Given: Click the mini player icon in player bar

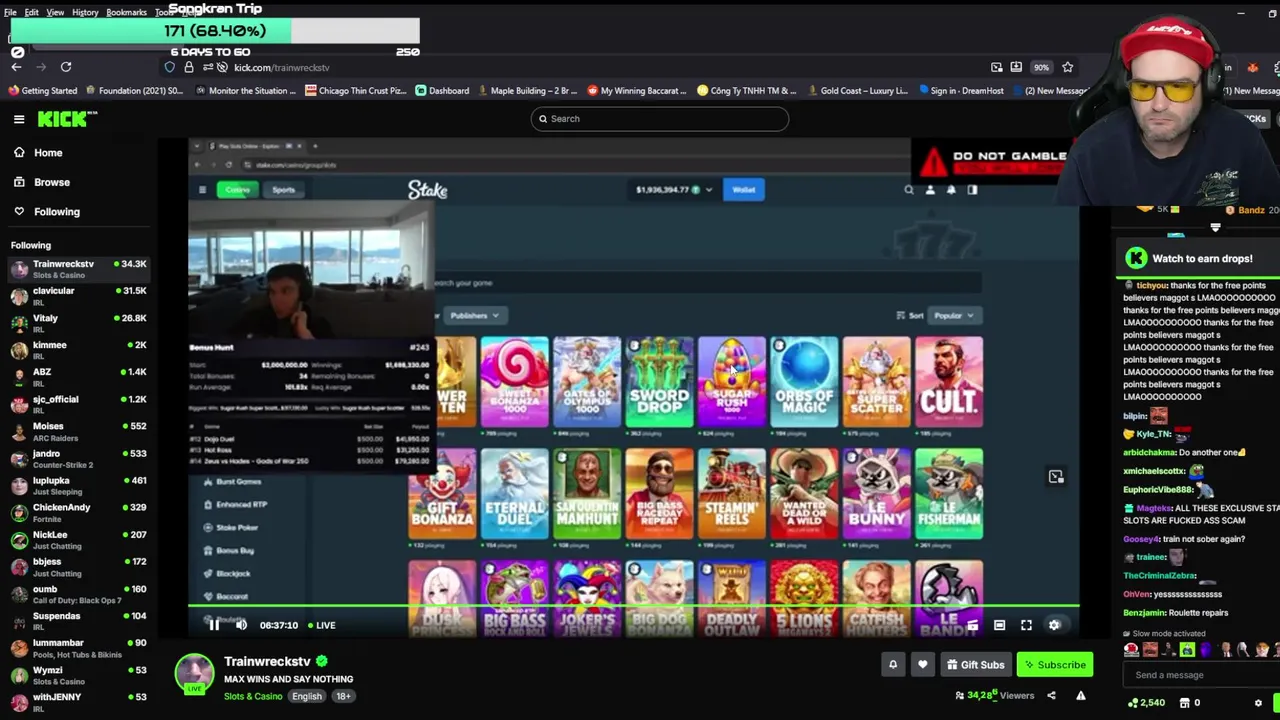Looking at the screenshot, I should click(x=972, y=625).
